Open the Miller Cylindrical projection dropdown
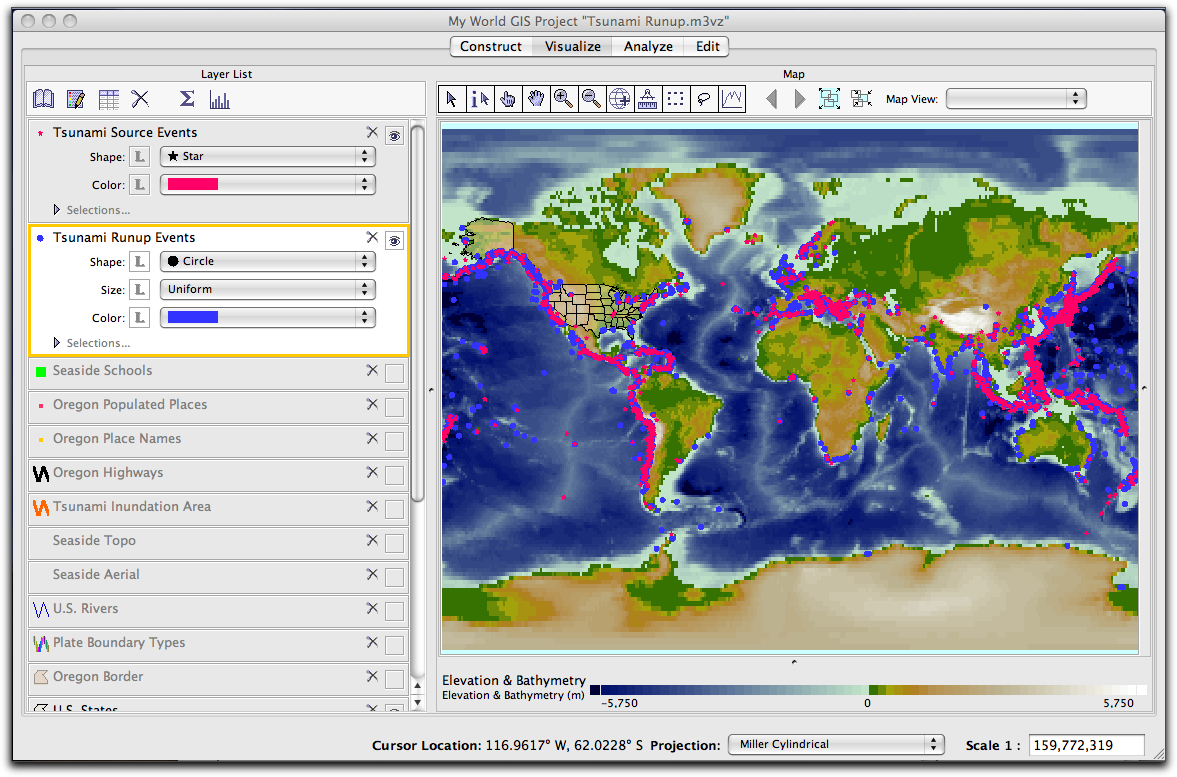The image size is (1177, 777). pos(835,744)
